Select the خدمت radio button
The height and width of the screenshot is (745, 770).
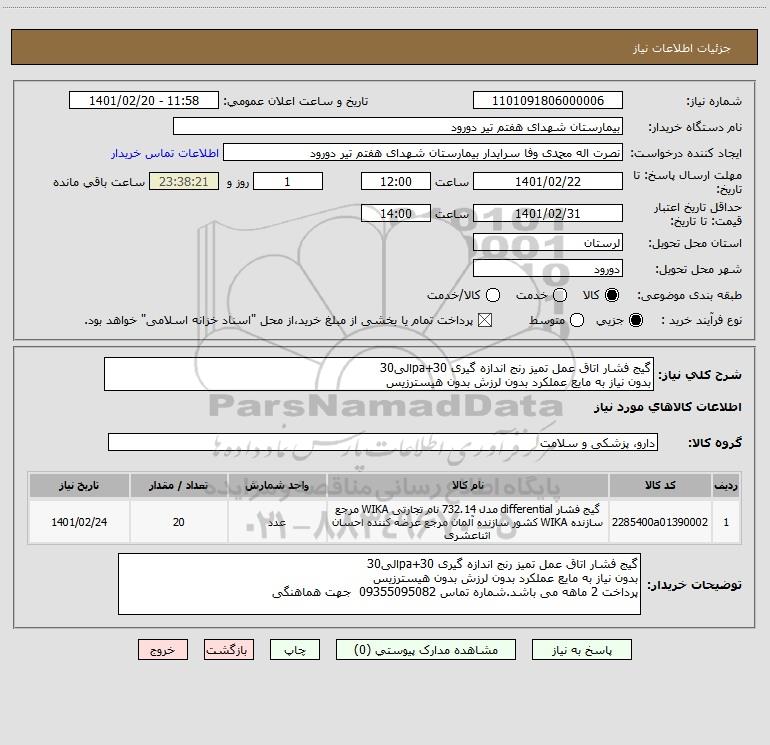tap(560, 295)
